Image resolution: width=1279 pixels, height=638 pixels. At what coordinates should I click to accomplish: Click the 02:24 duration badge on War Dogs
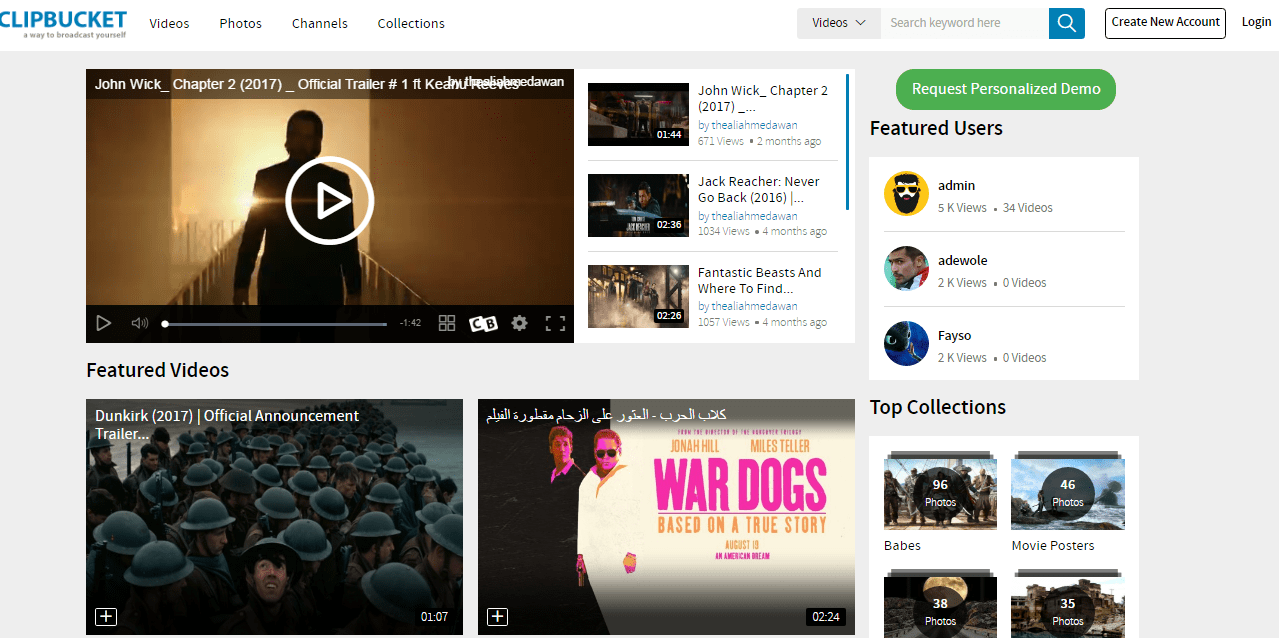826,617
